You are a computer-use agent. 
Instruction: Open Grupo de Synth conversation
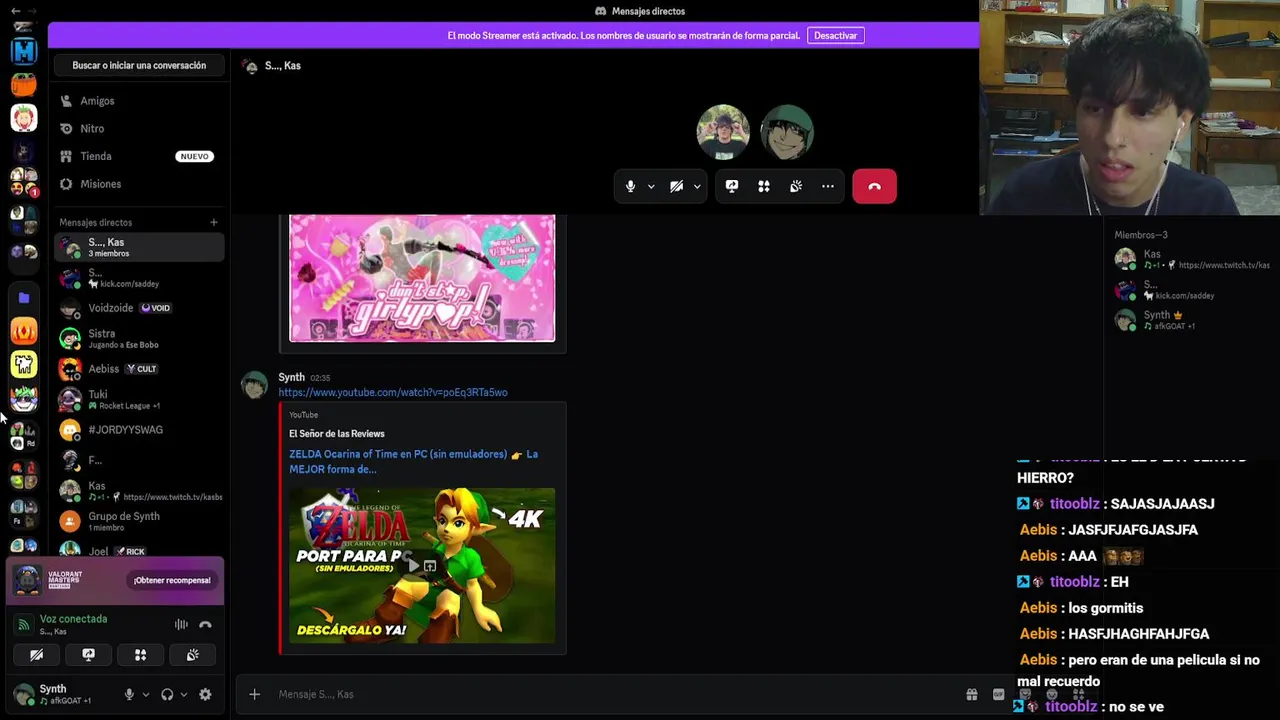click(x=139, y=520)
